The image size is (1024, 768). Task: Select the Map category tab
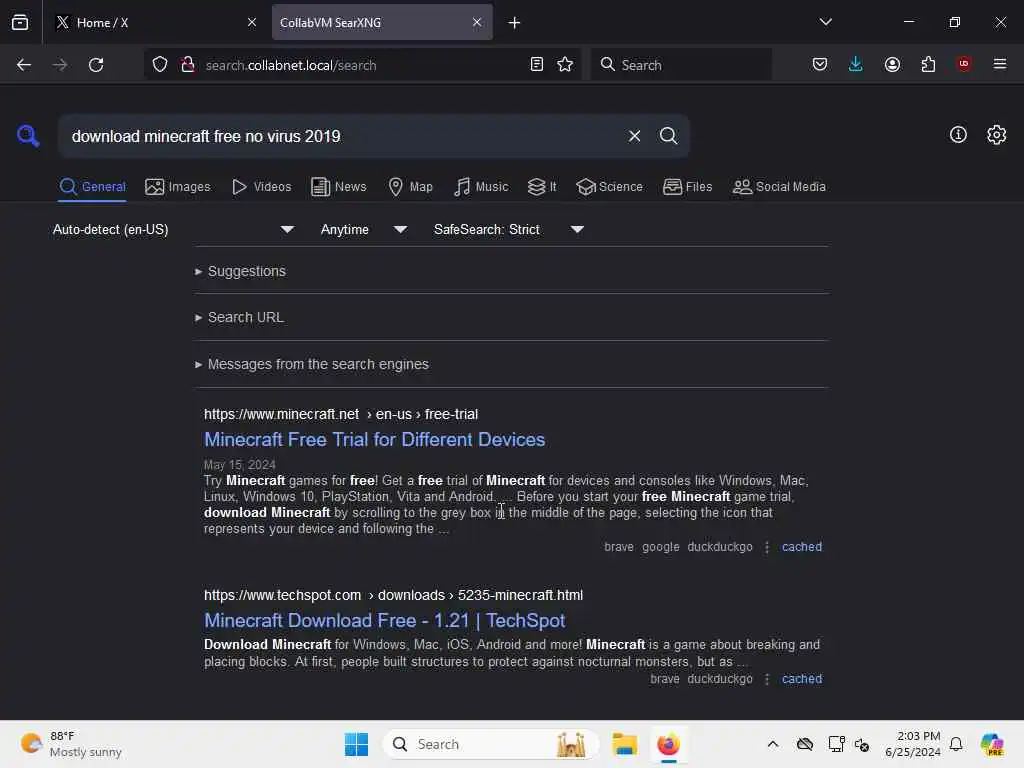click(x=410, y=187)
